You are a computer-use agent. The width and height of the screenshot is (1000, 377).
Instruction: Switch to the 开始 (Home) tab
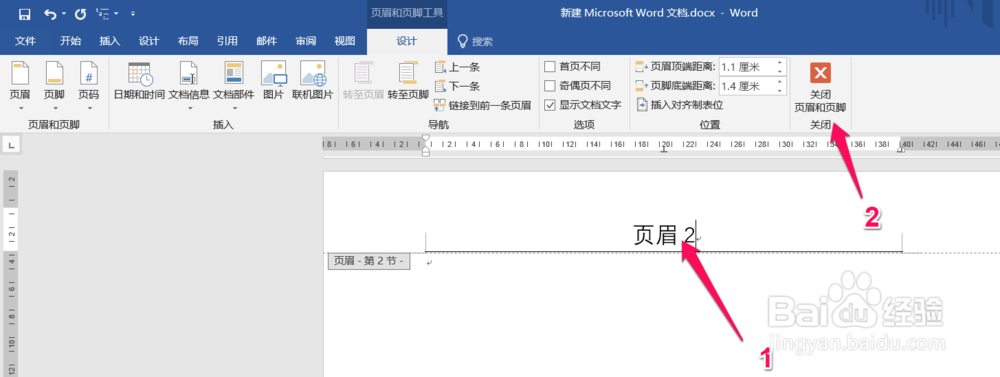tap(70, 41)
